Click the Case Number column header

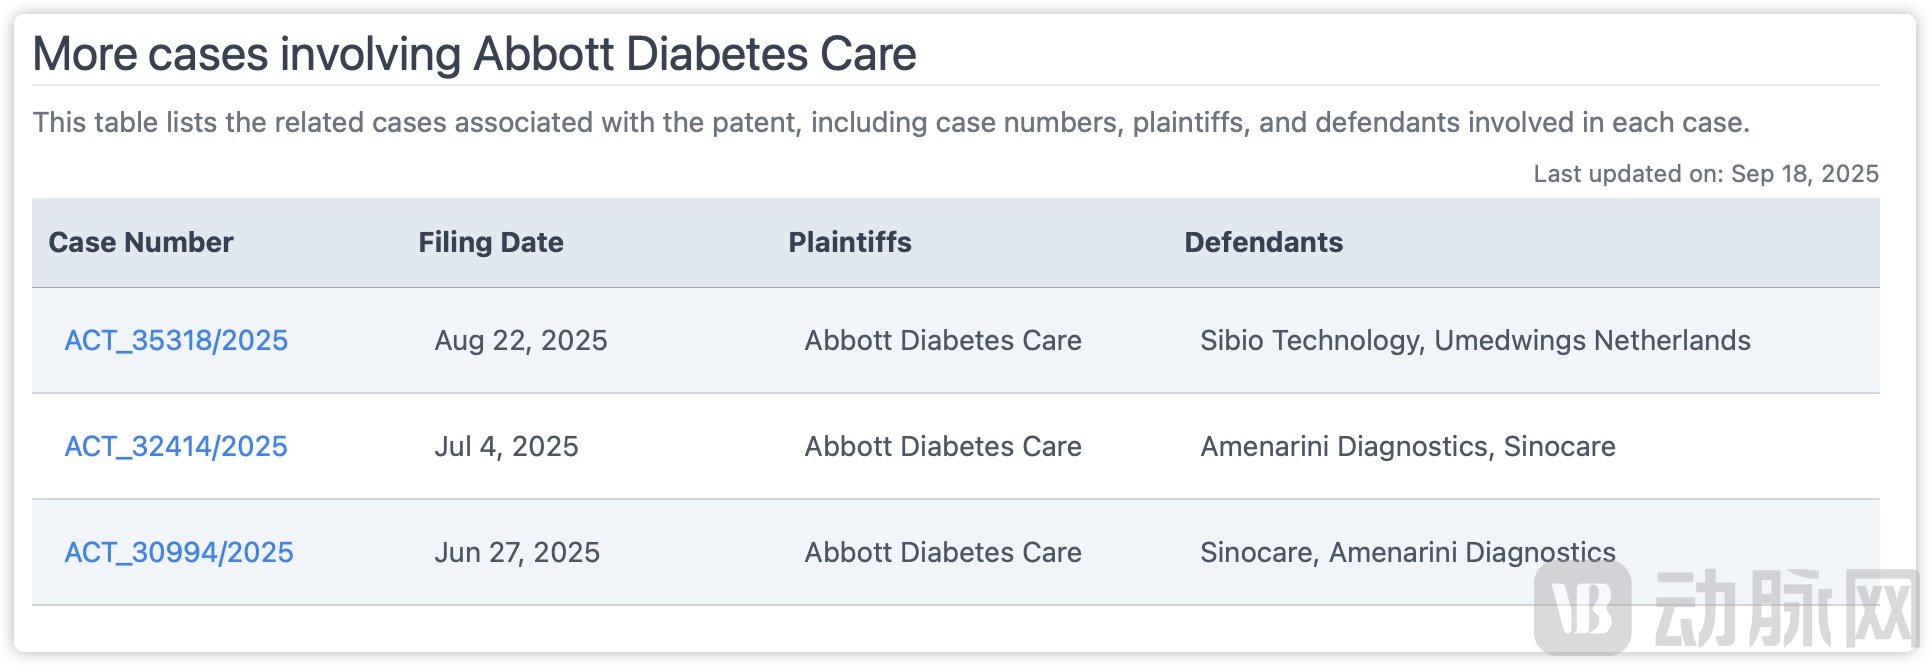click(x=141, y=243)
